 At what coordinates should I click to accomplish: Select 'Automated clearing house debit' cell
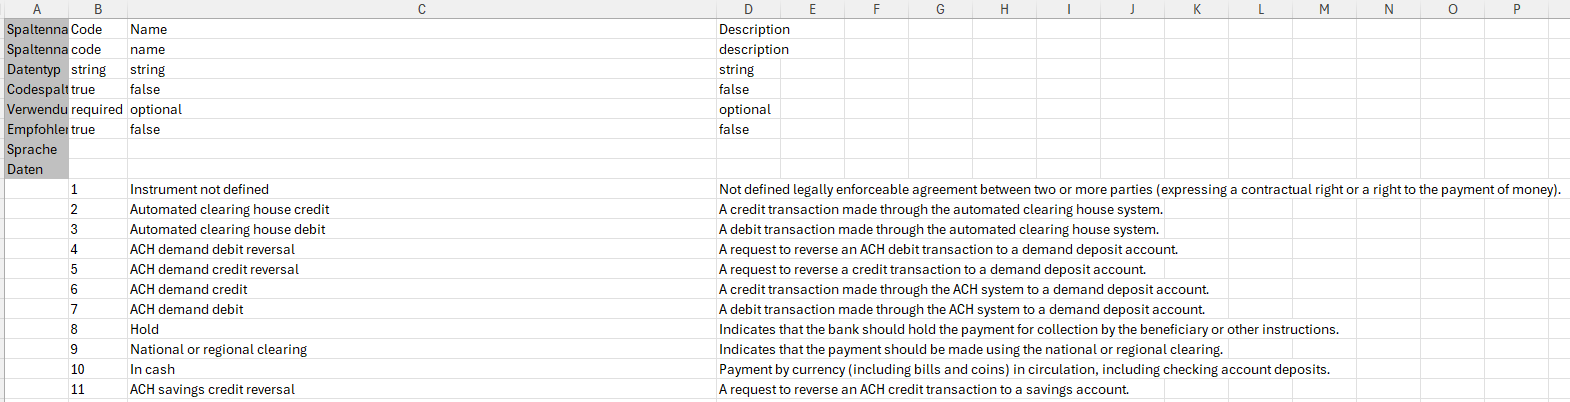pyautogui.click(x=422, y=229)
